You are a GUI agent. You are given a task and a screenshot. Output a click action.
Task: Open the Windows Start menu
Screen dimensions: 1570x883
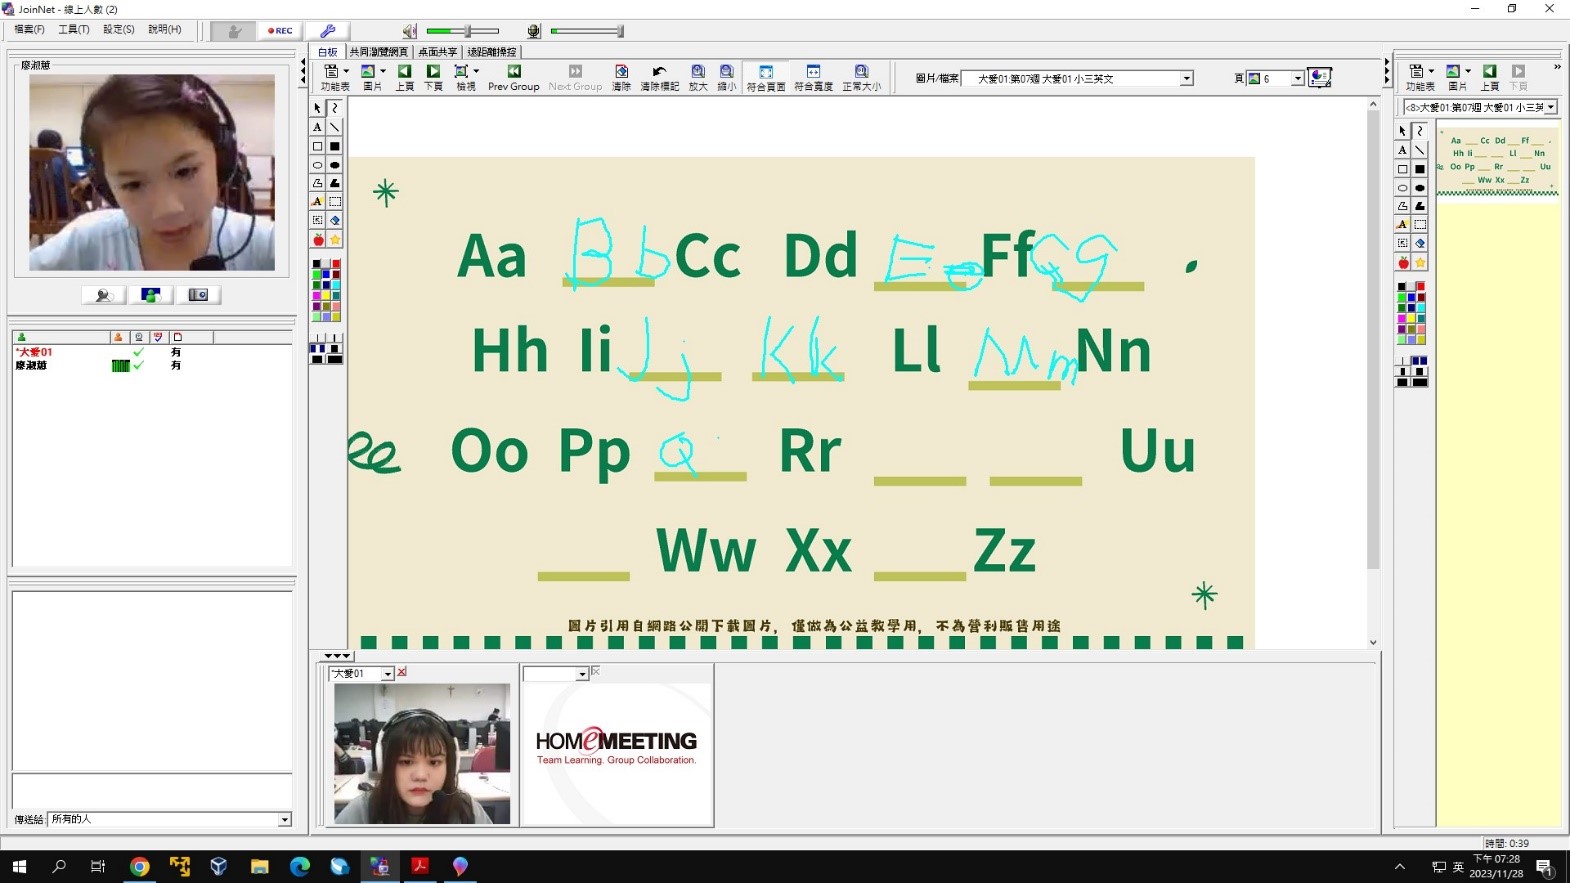pos(19,867)
